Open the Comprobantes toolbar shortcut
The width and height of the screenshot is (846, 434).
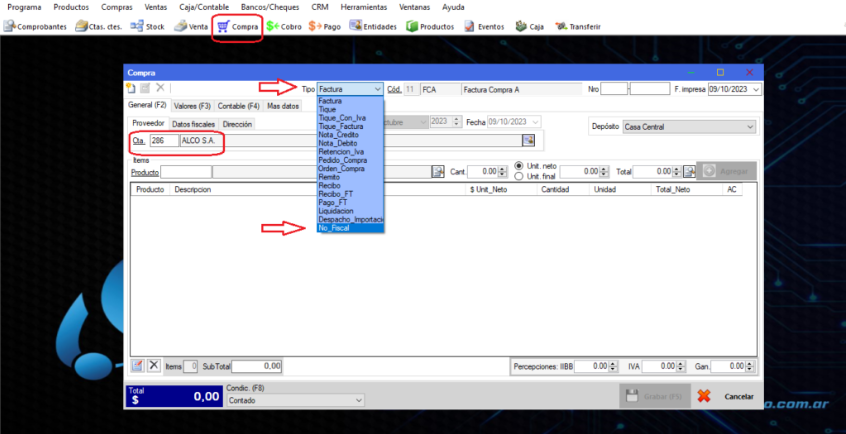(x=35, y=26)
